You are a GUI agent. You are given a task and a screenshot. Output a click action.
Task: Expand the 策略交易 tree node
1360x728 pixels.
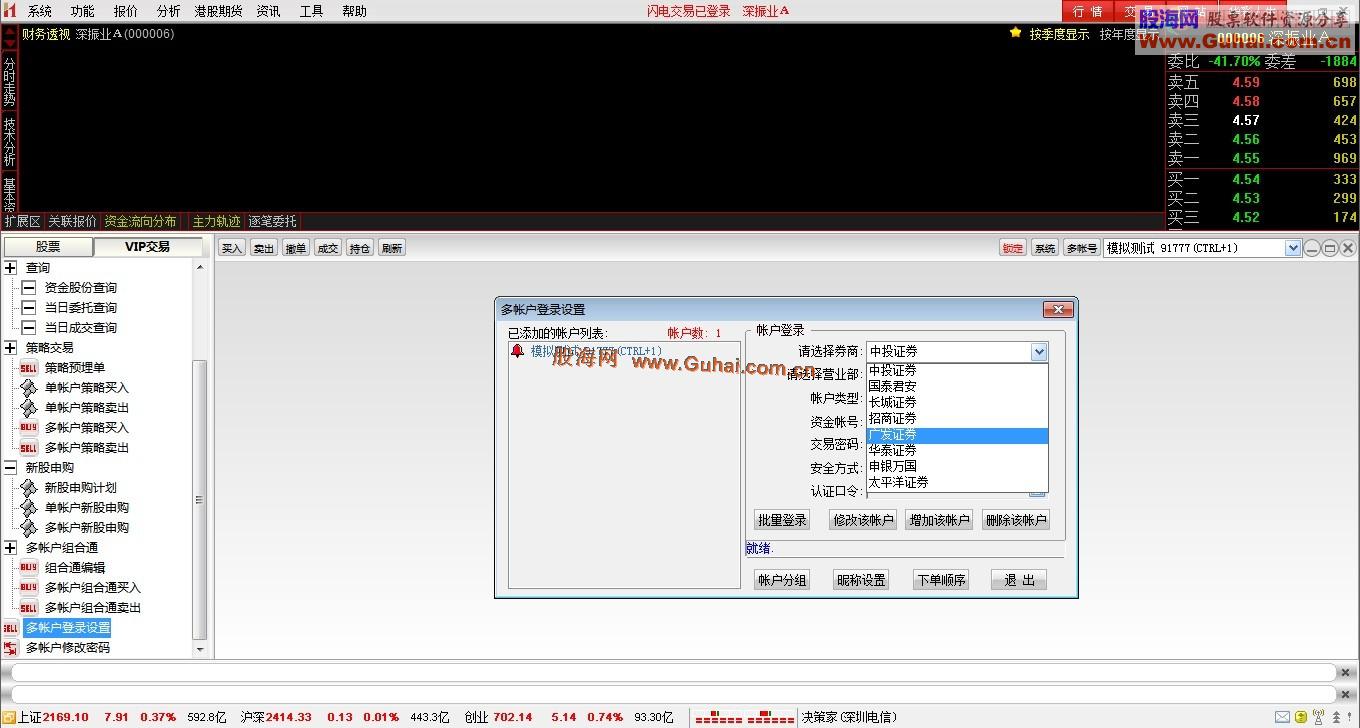click(x=10, y=348)
